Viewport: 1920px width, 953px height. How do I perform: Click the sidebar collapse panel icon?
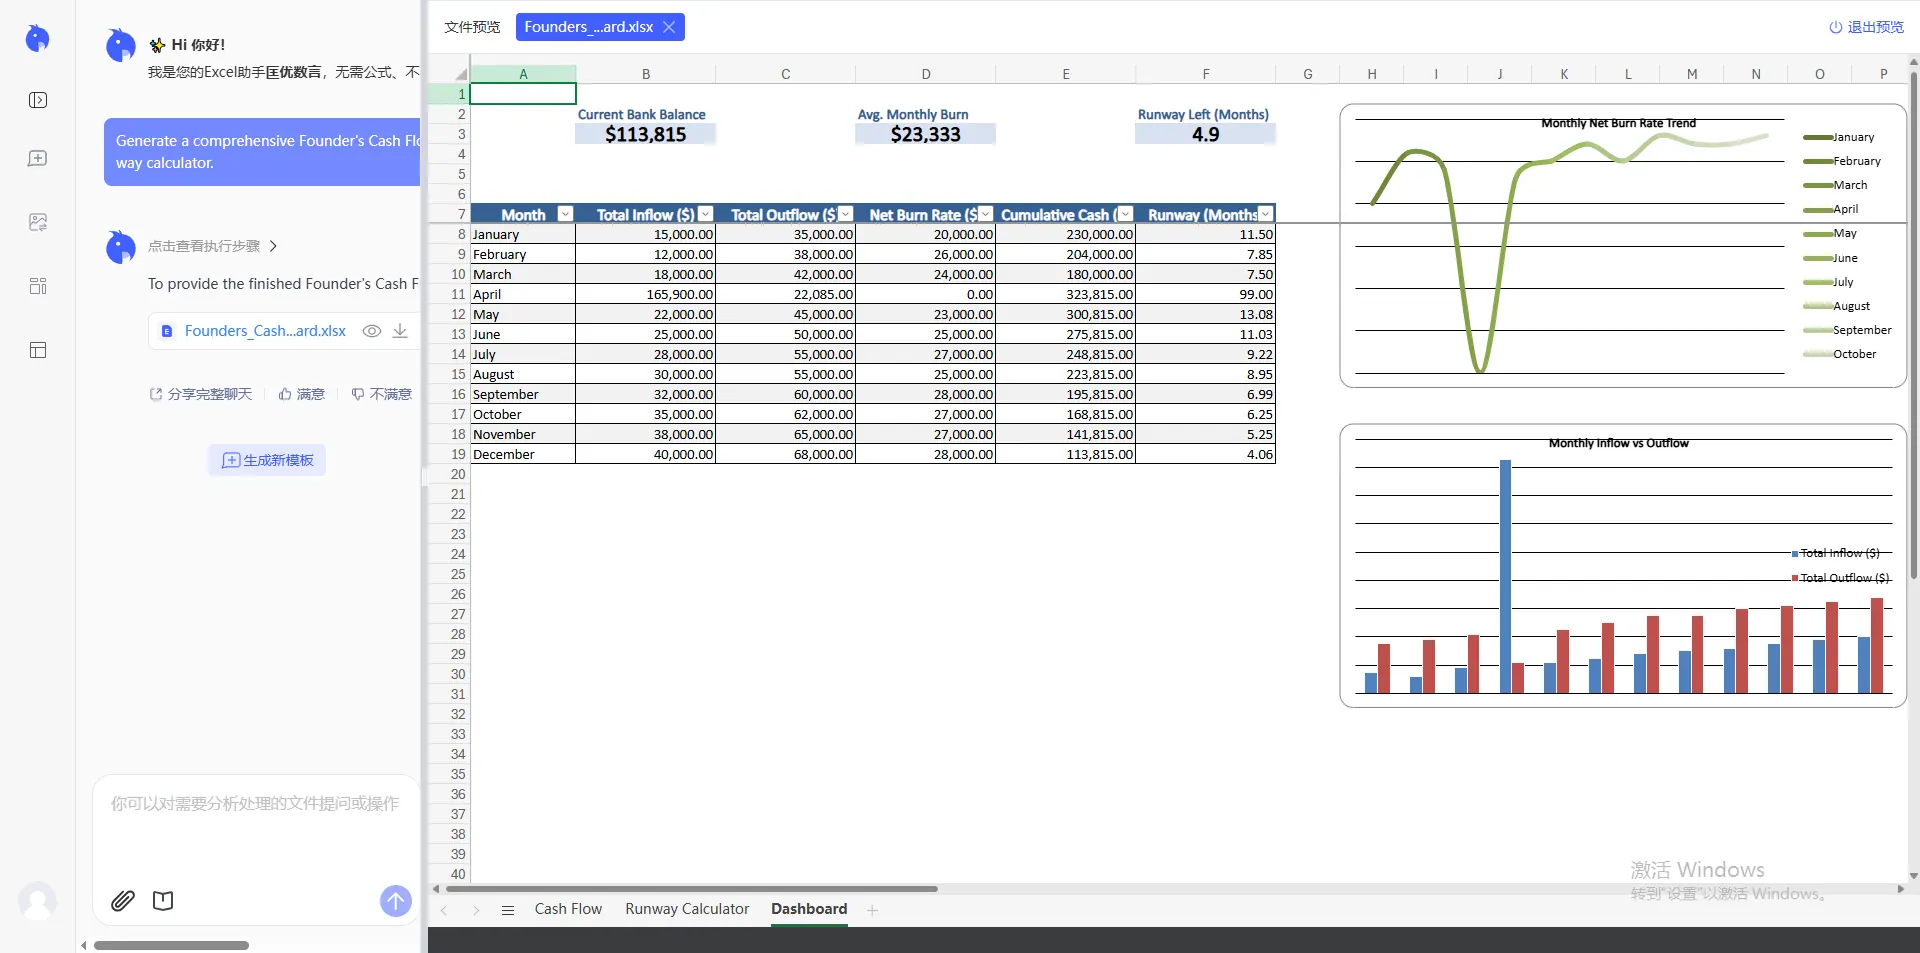(38, 99)
